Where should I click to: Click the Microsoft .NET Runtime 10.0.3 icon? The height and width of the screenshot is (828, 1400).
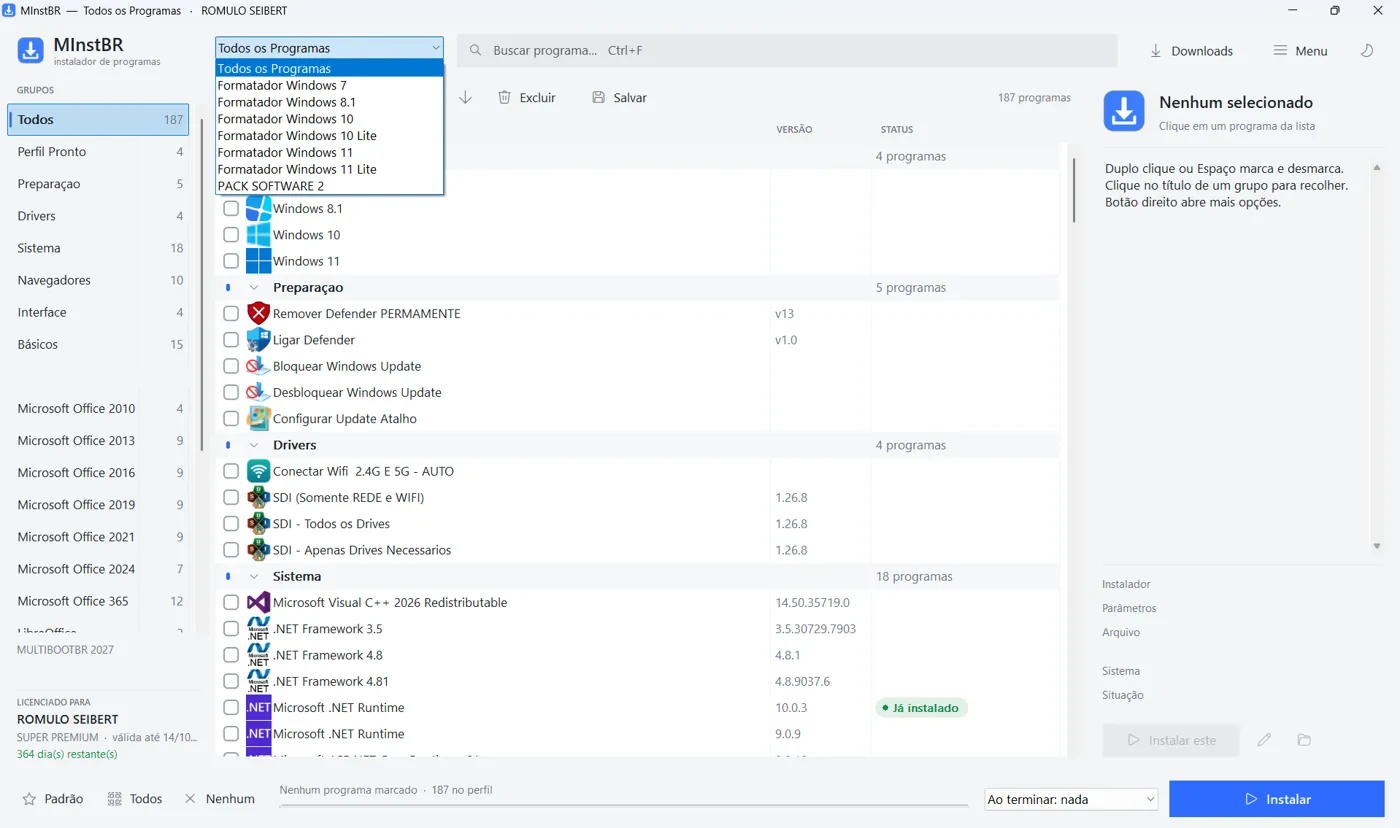point(258,707)
